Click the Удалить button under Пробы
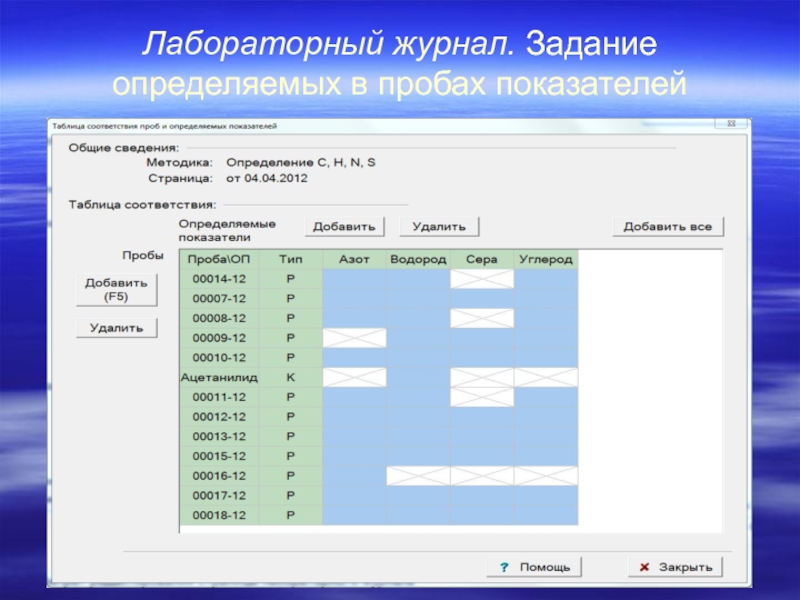The image size is (800, 600). point(116,328)
